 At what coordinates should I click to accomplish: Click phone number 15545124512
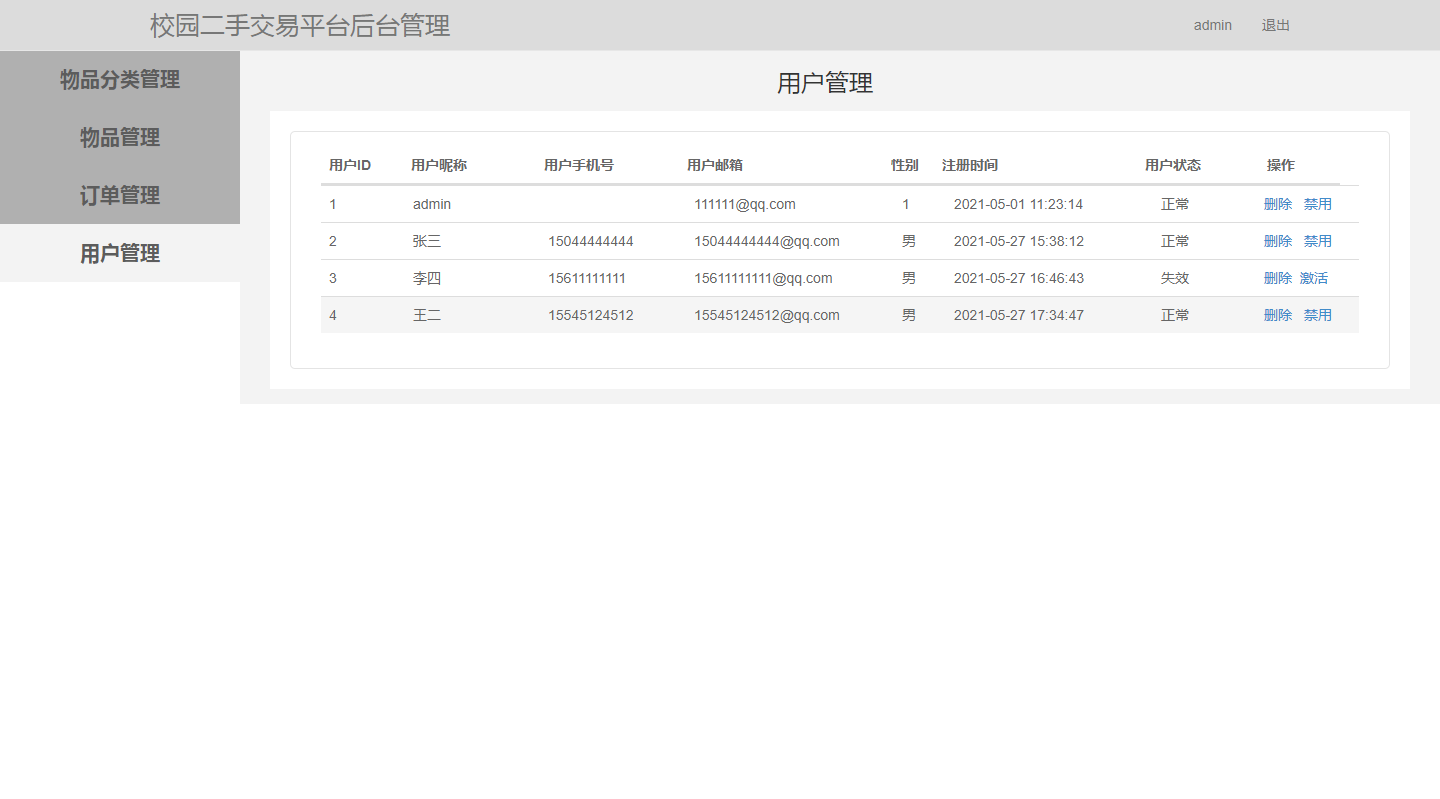tap(591, 315)
